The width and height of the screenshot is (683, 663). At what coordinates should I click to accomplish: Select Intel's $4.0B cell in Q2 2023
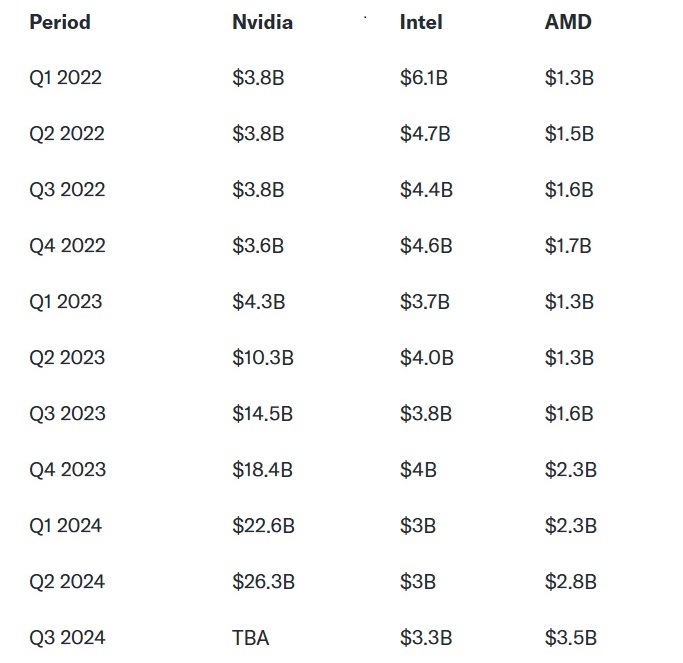(x=426, y=358)
